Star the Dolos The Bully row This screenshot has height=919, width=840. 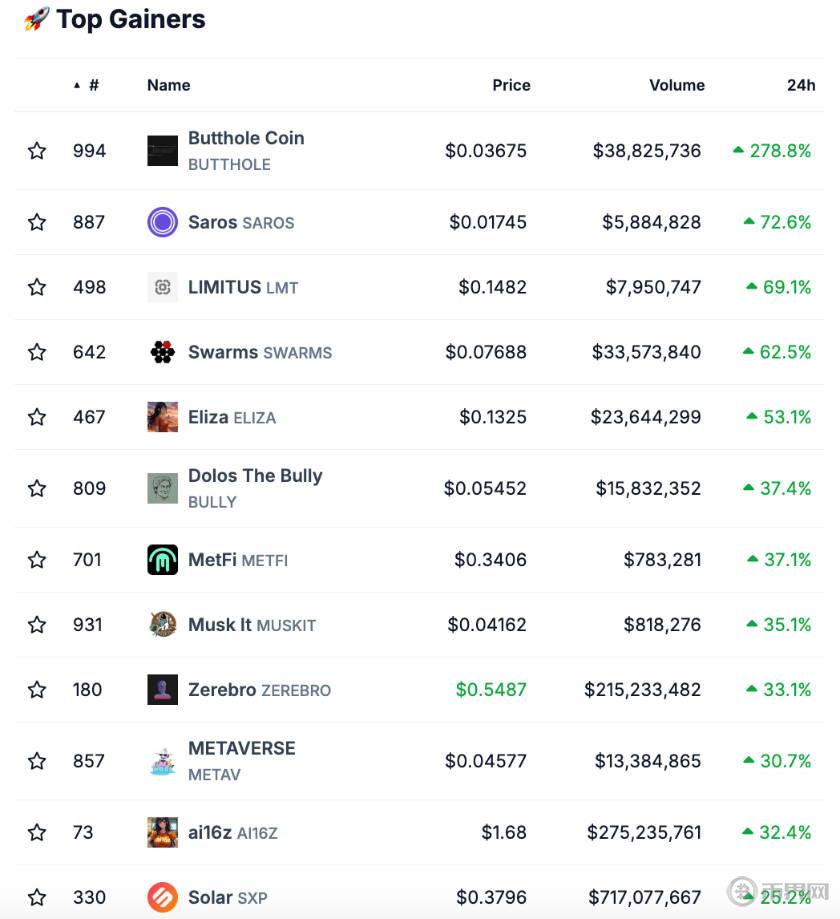pyautogui.click(x=37, y=488)
